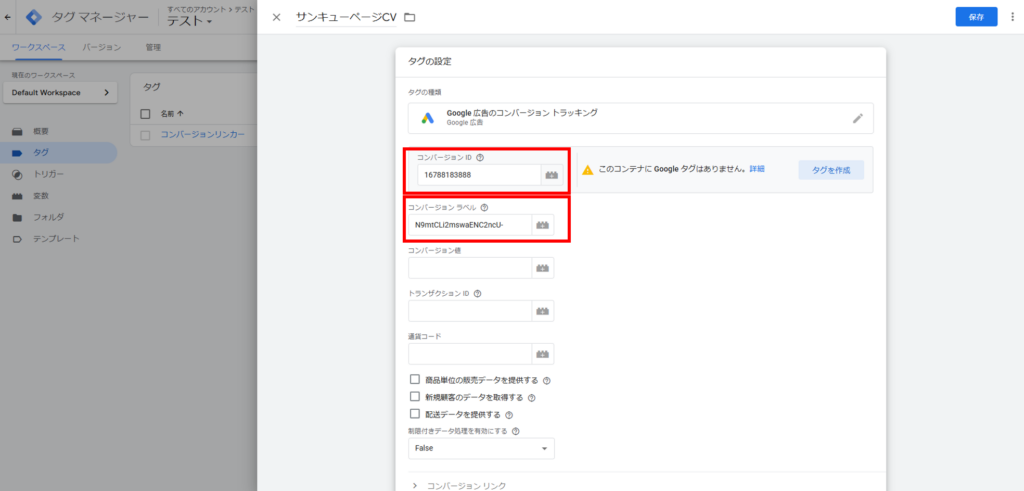Image resolution: width=1024 pixels, height=491 pixels.
Task: Click the 通貨コード input field
Action: pos(470,354)
